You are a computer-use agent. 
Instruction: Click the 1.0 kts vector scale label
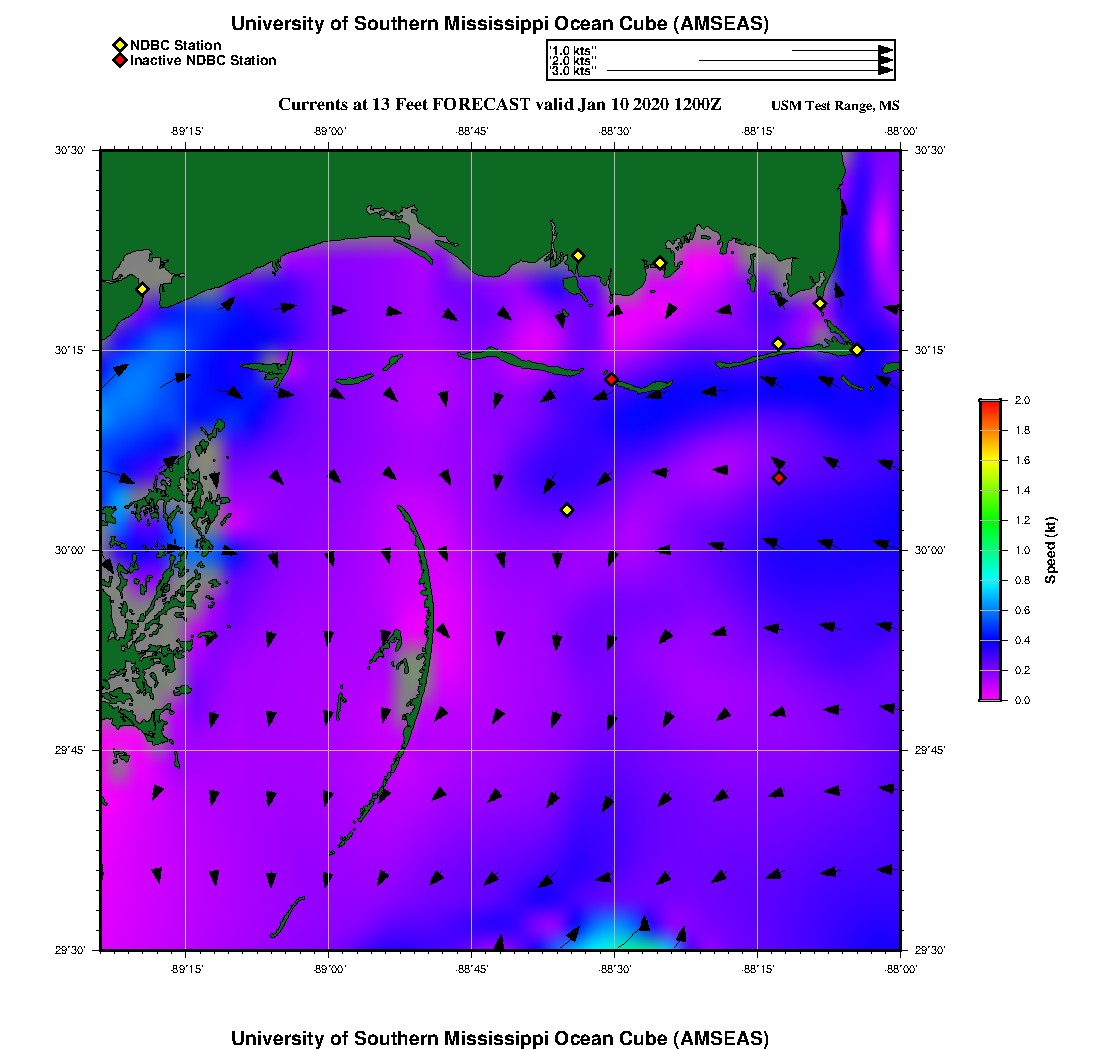[572, 49]
